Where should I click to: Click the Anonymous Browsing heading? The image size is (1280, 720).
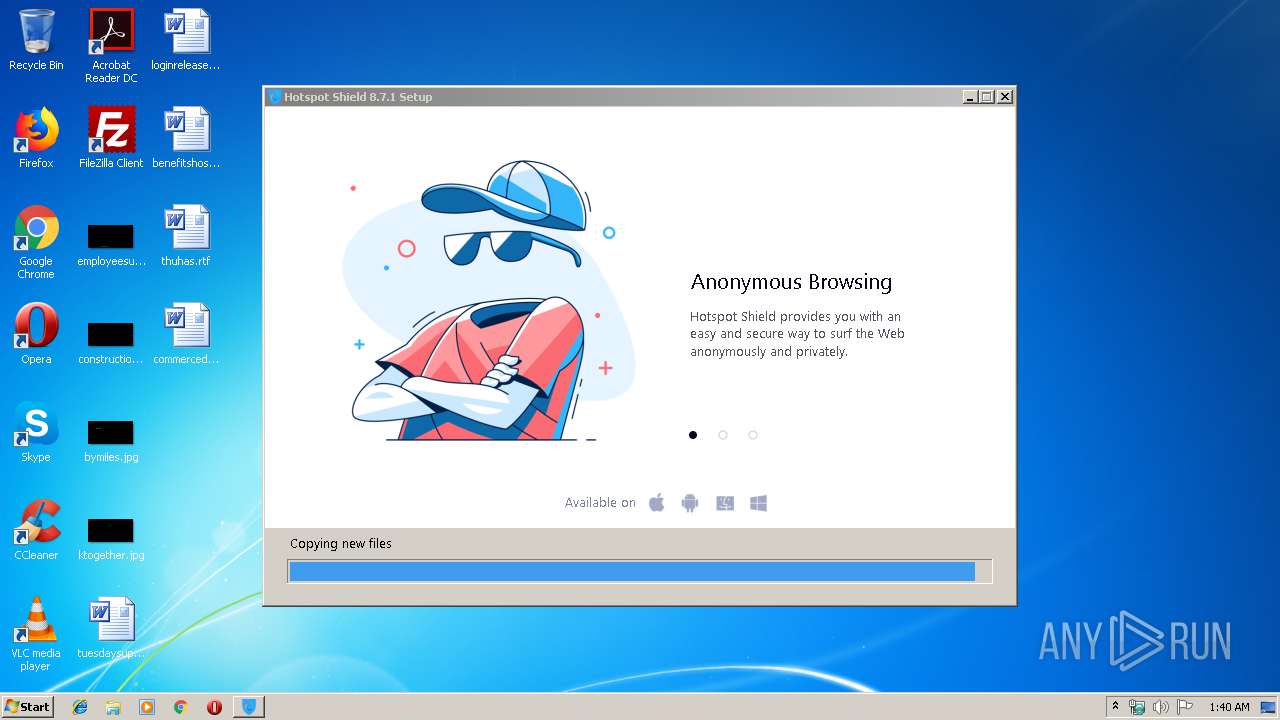[791, 282]
